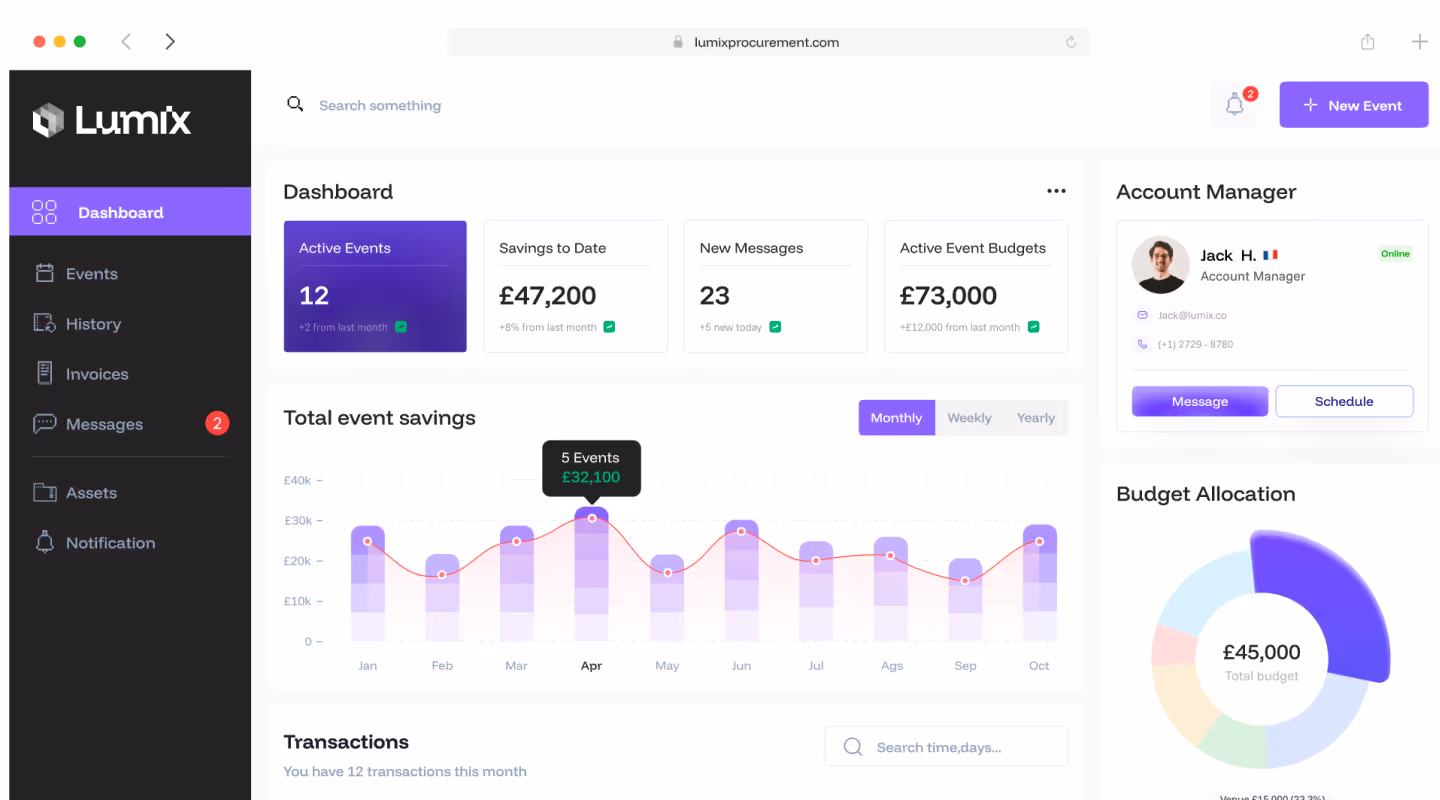1440x800 pixels.
Task: Click the Events calendar icon
Action: click(44, 273)
